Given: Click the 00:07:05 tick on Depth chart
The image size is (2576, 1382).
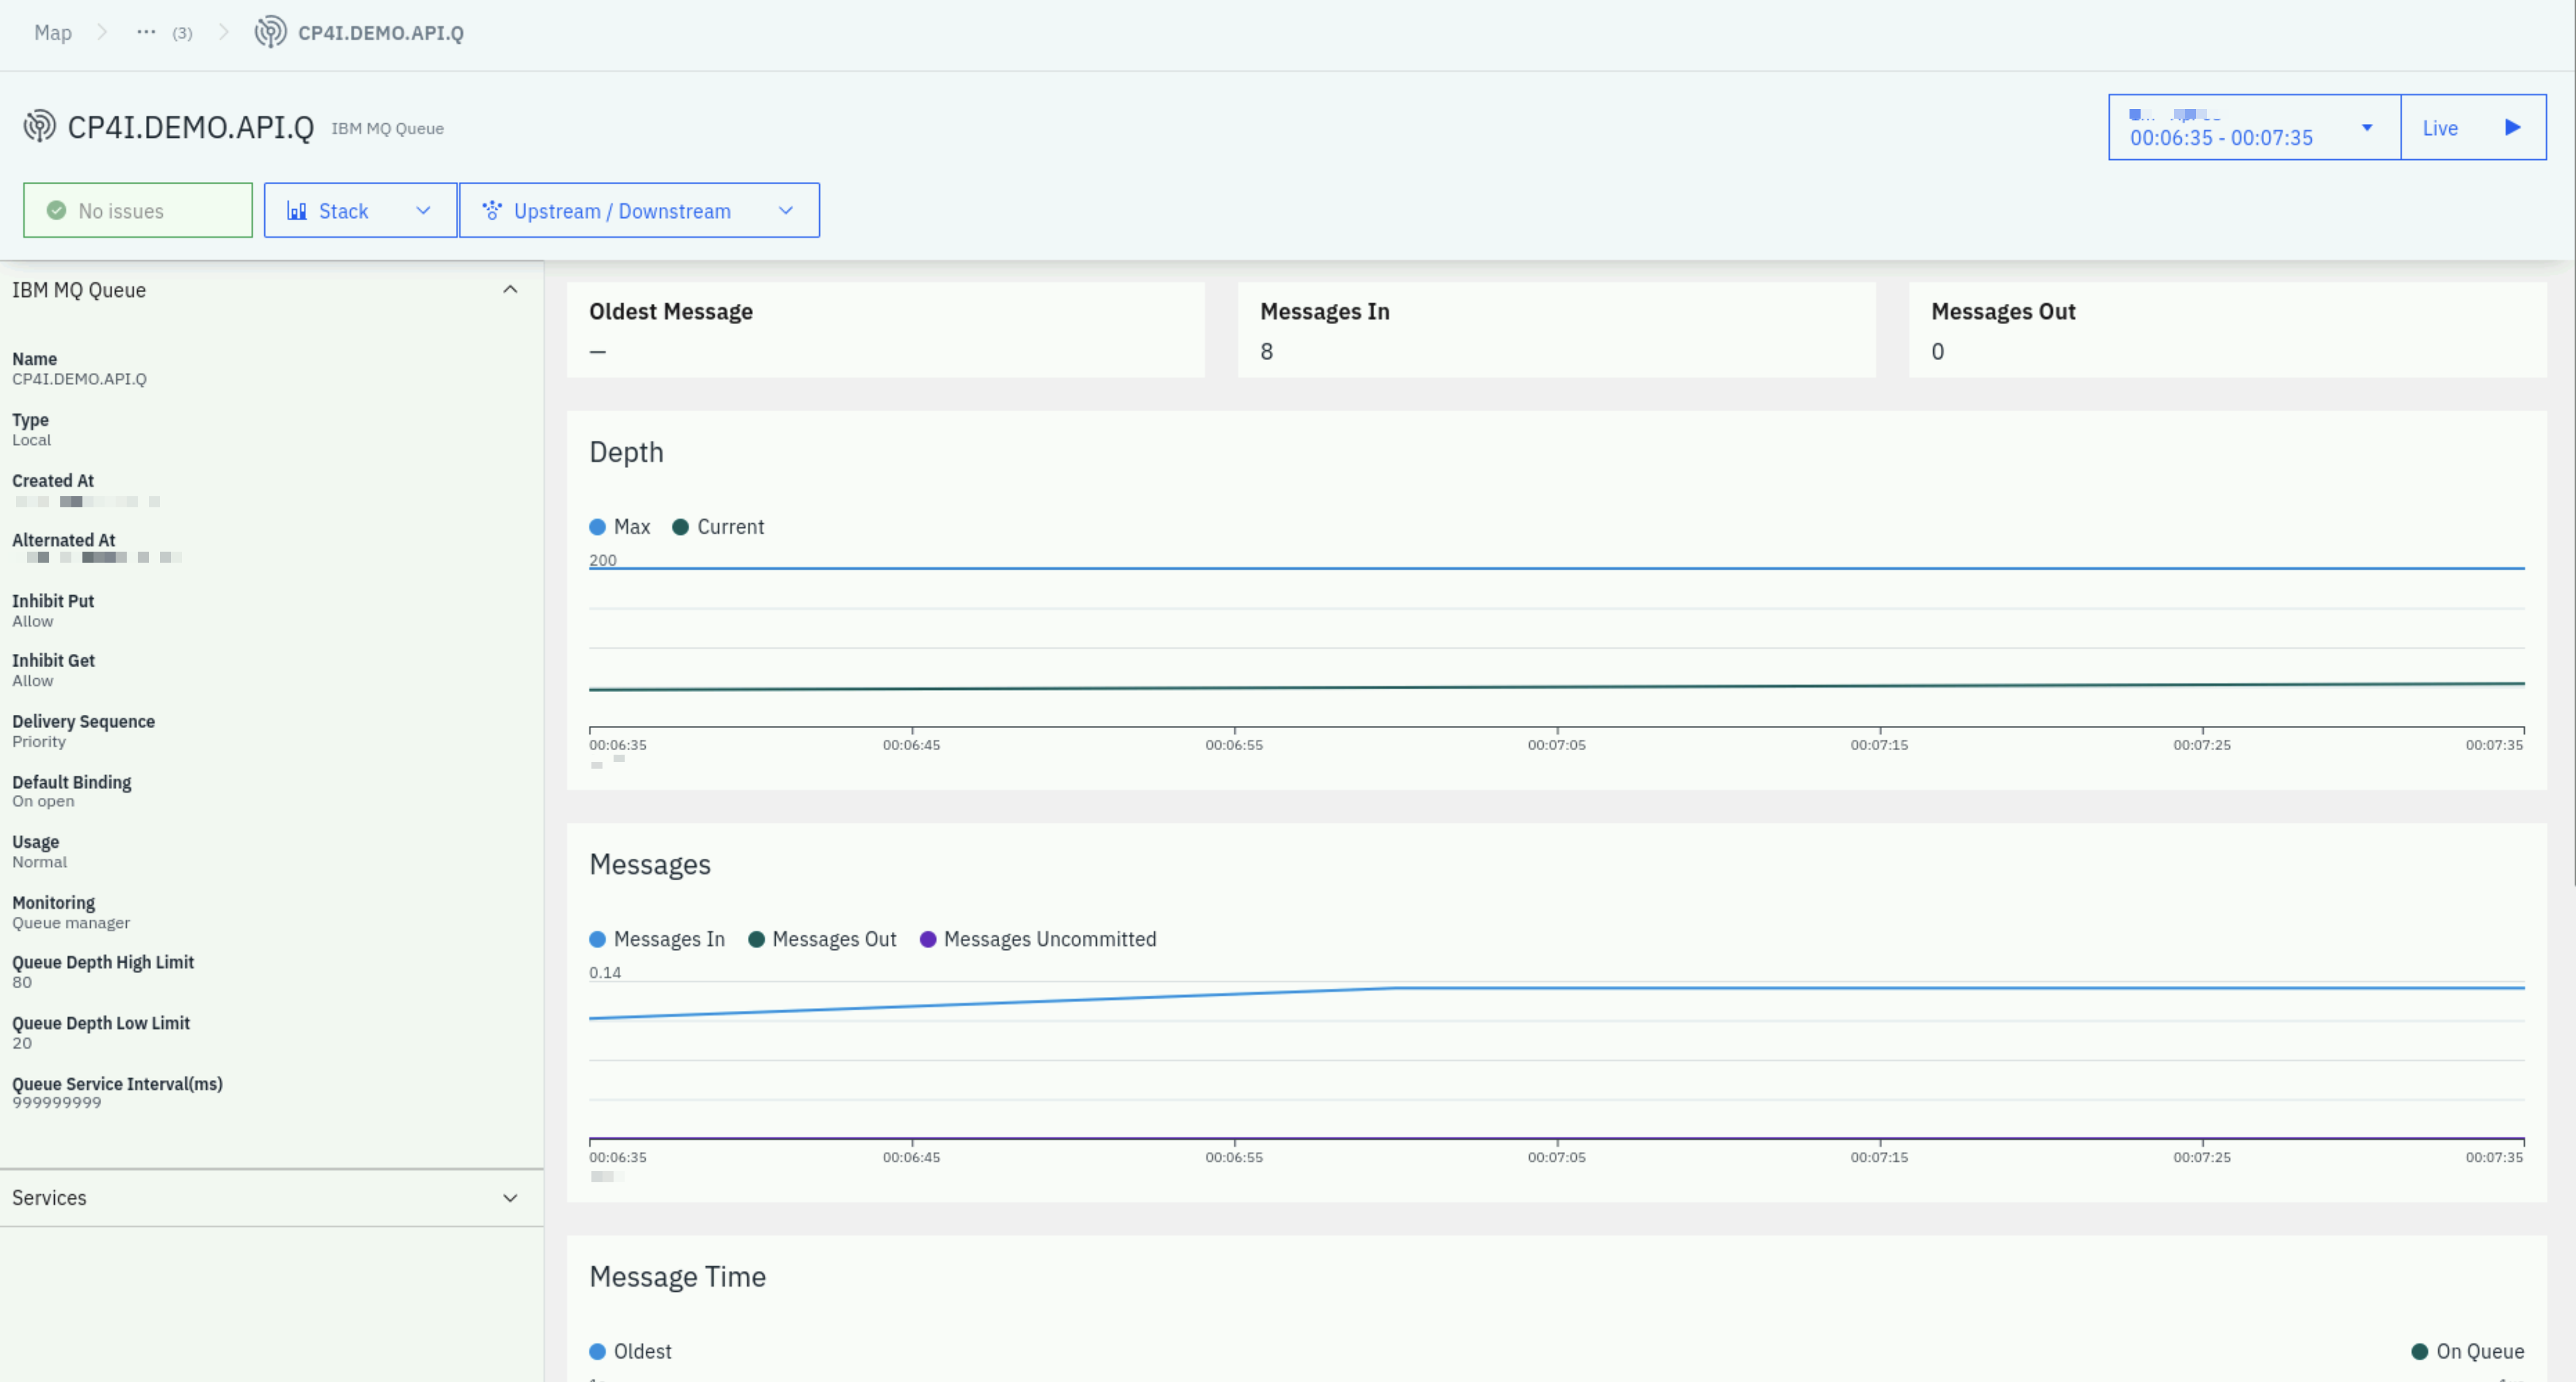Looking at the screenshot, I should (x=1557, y=744).
